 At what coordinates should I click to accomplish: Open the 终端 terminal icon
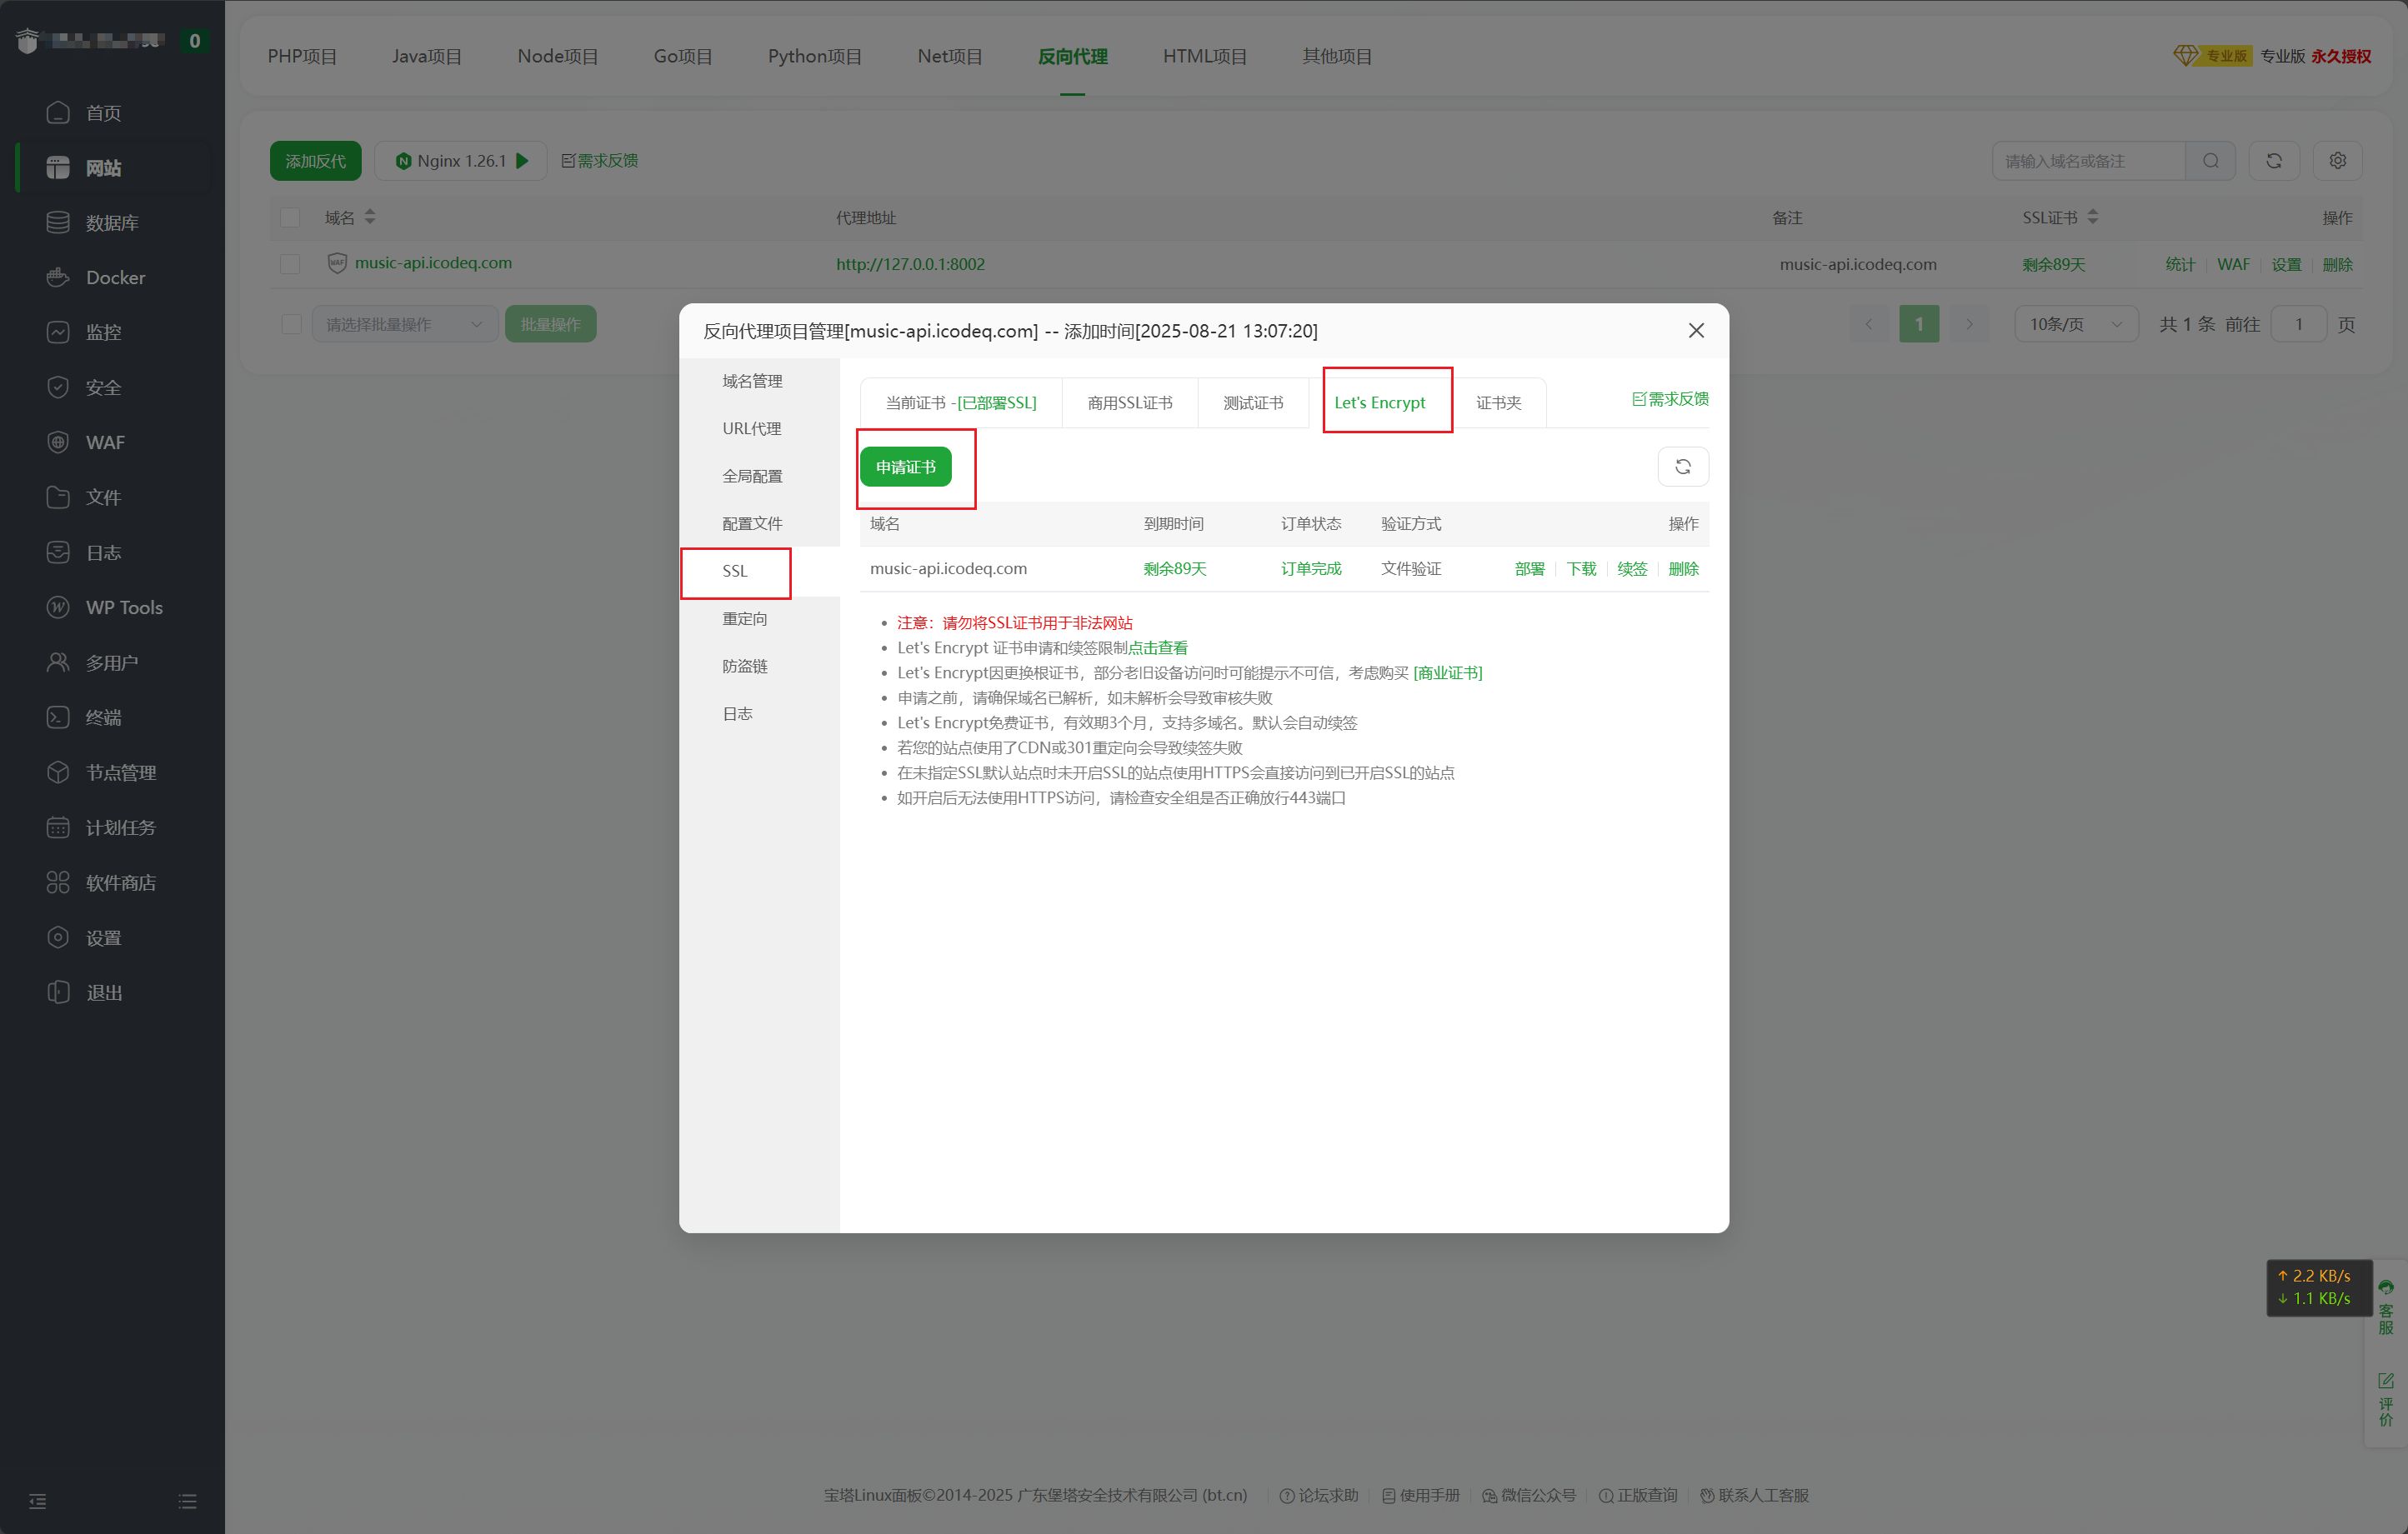58,717
